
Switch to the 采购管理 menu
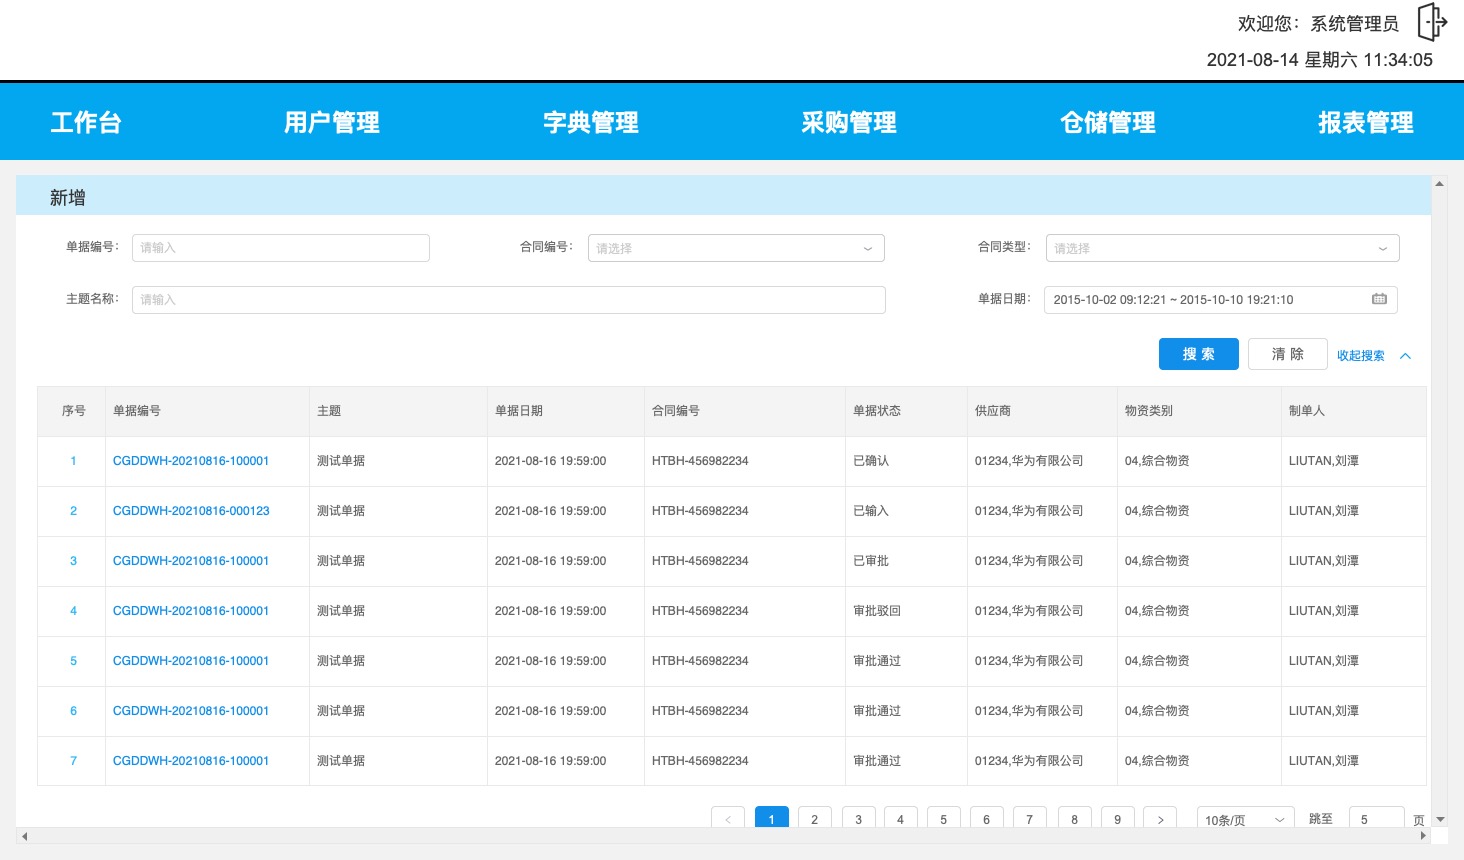pyautogui.click(x=849, y=122)
